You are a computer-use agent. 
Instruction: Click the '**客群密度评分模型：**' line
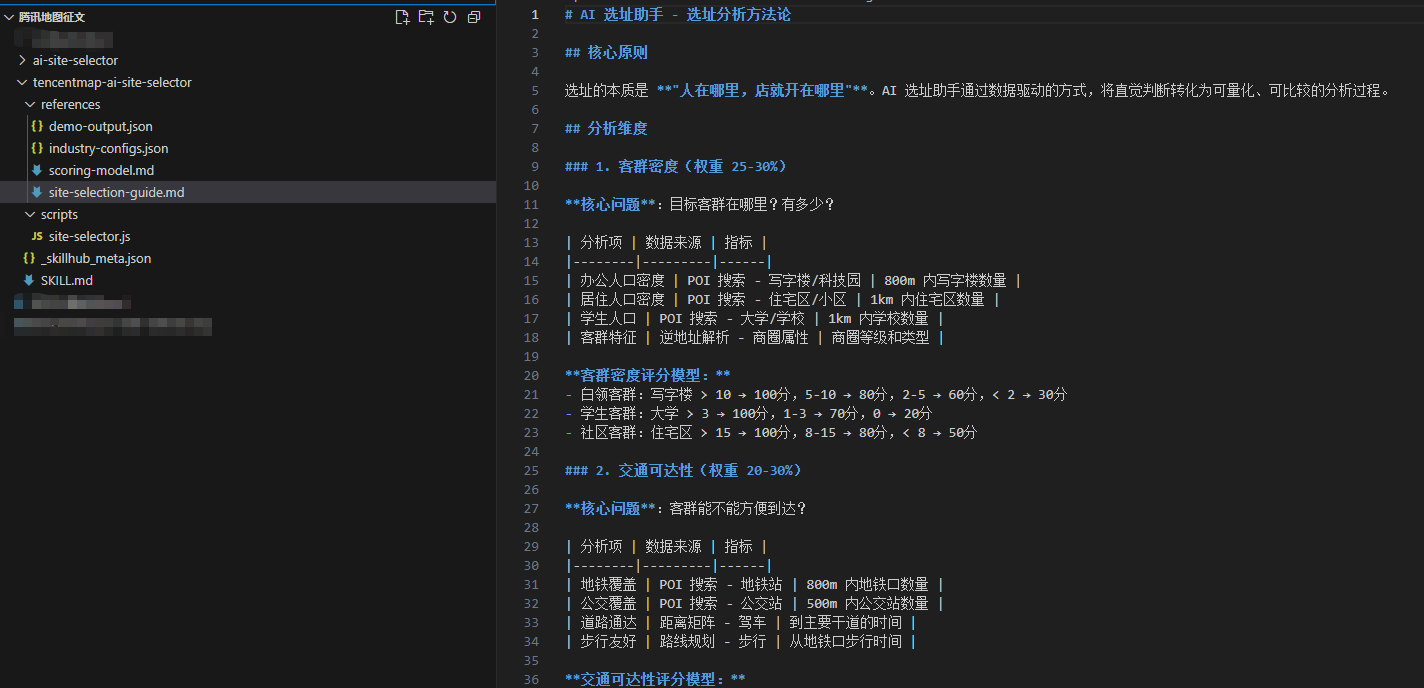coord(648,376)
